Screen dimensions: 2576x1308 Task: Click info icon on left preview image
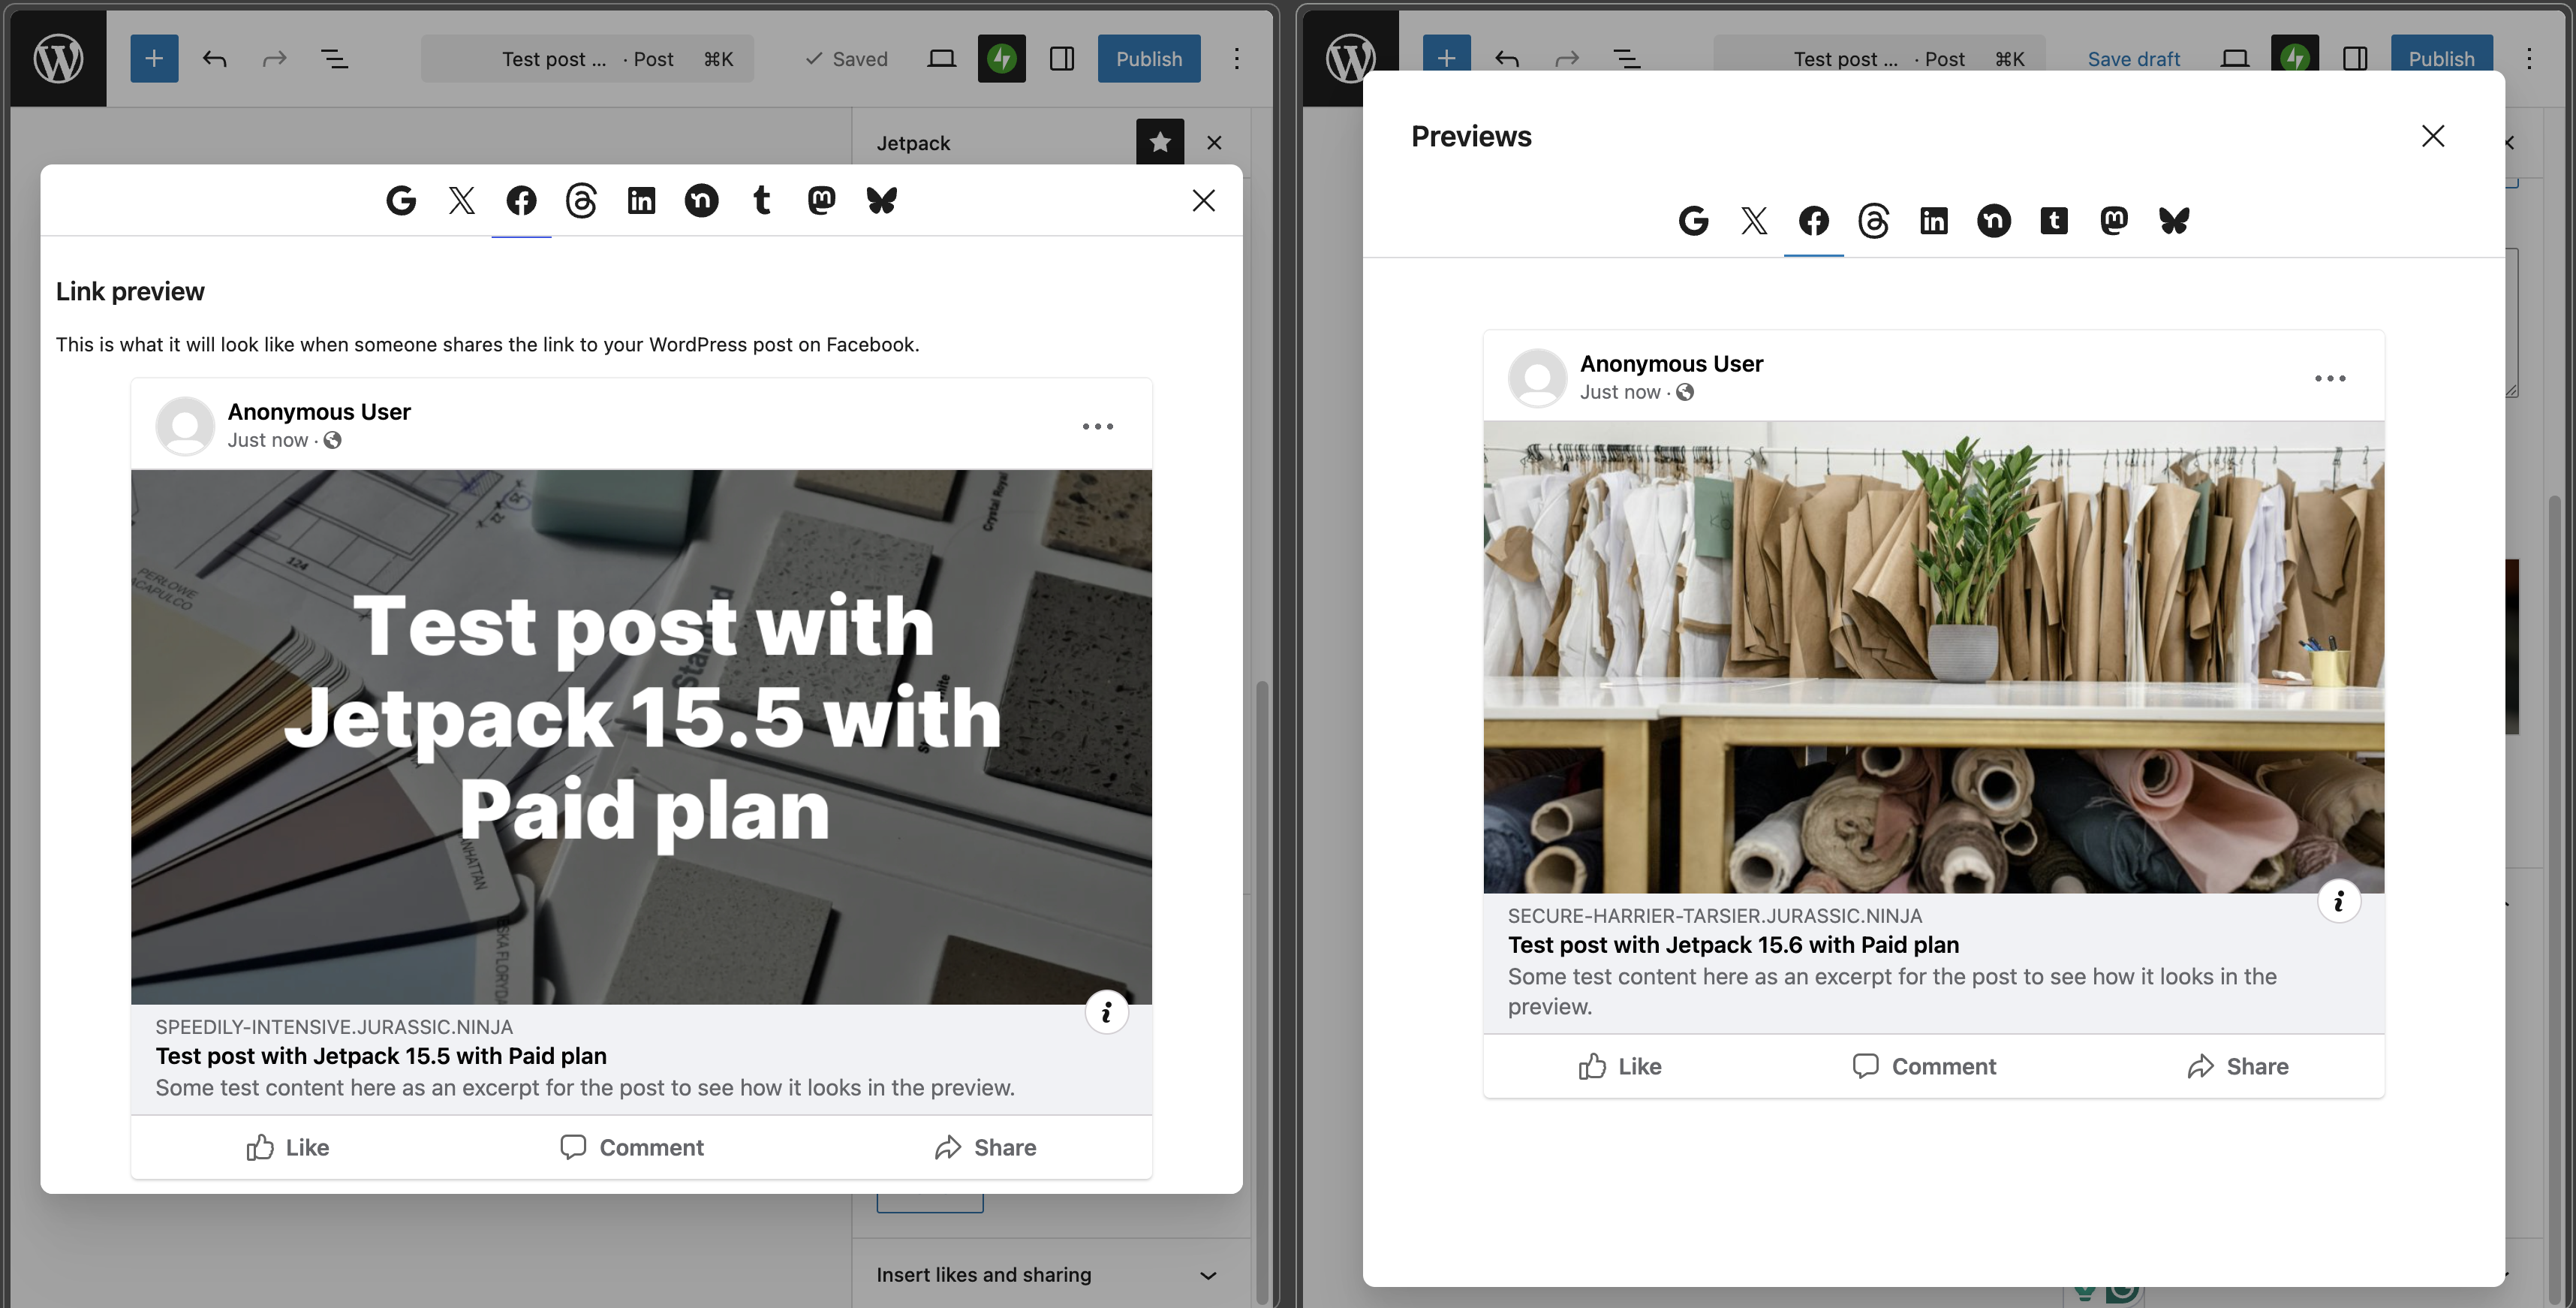click(x=1106, y=1013)
